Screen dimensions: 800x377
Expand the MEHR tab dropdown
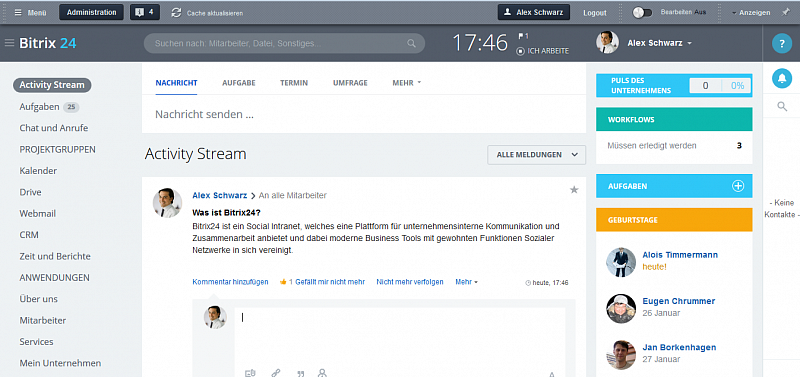(x=407, y=83)
